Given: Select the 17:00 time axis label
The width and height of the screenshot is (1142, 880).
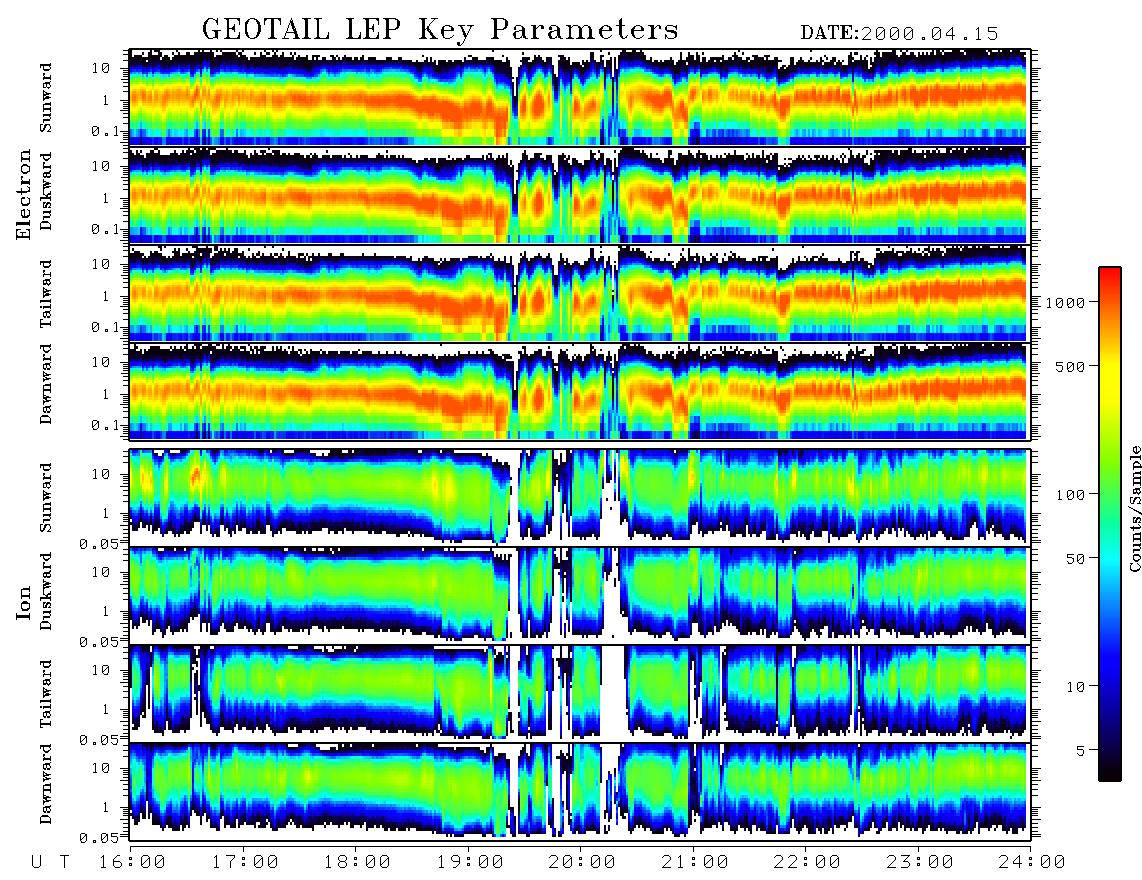Looking at the screenshot, I should point(245,863).
